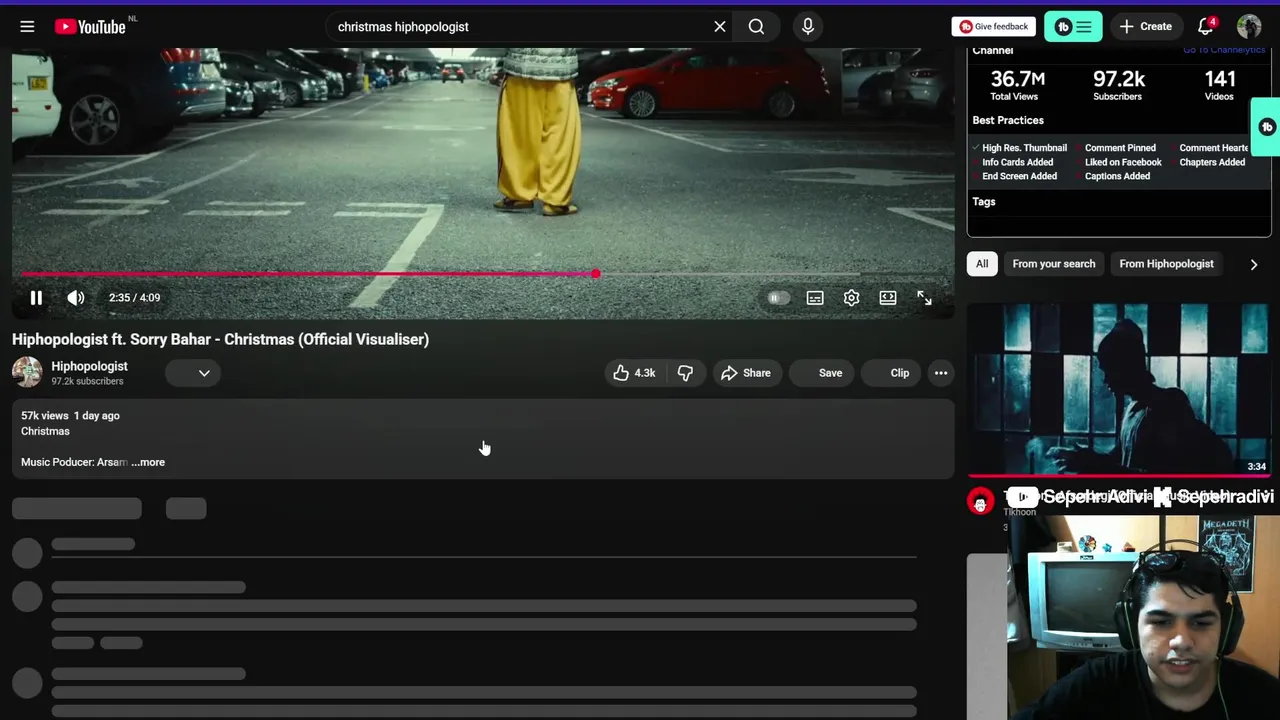This screenshot has width=1280, height=720.
Task: Click the 57k views text
Action: click(45, 416)
